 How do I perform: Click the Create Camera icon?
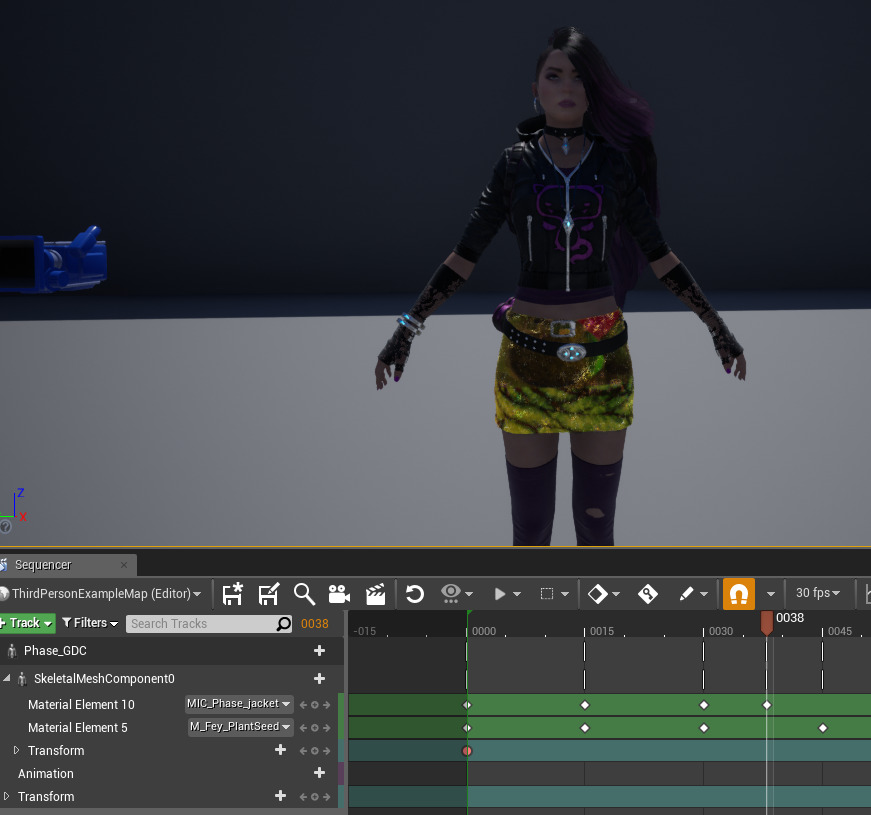pos(339,594)
